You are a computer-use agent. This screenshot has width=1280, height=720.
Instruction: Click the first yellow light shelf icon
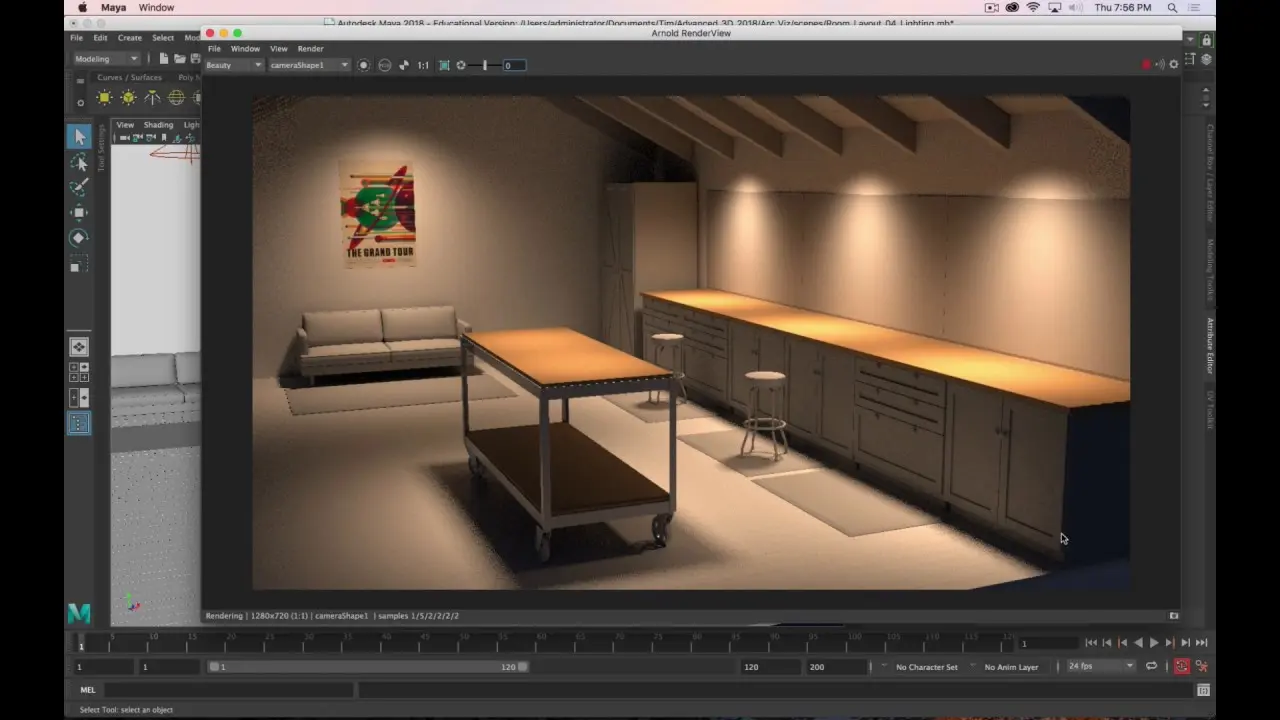click(104, 97)
